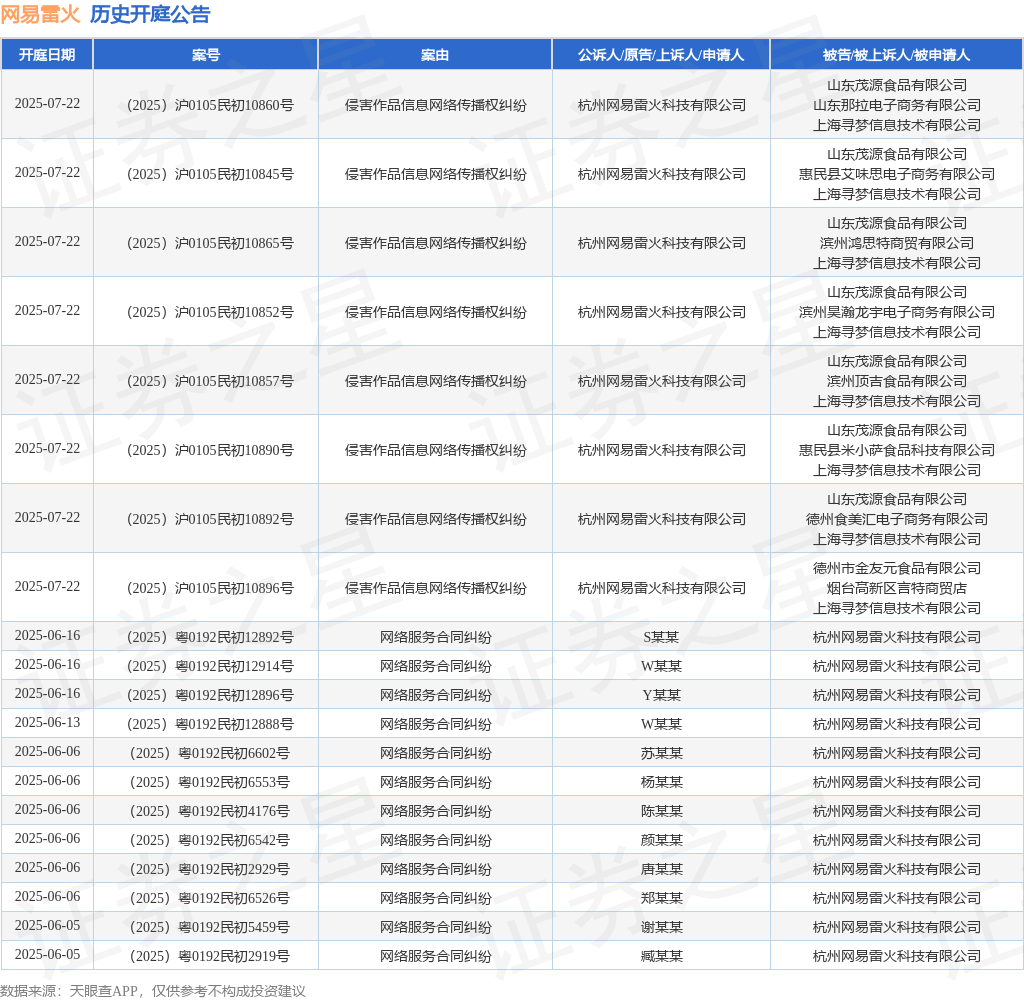Select case number 粤0192民初6526号

click(210, 898)
